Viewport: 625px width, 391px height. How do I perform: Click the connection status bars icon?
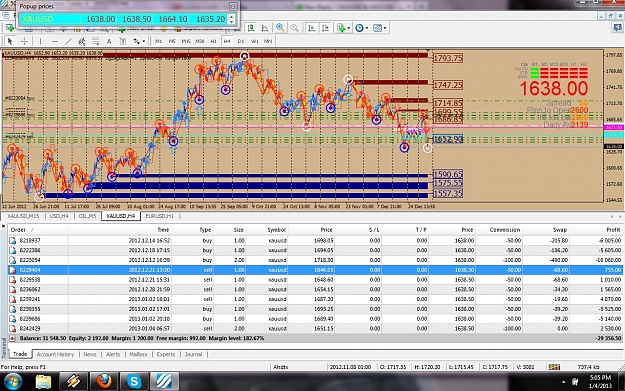point(554,367)
